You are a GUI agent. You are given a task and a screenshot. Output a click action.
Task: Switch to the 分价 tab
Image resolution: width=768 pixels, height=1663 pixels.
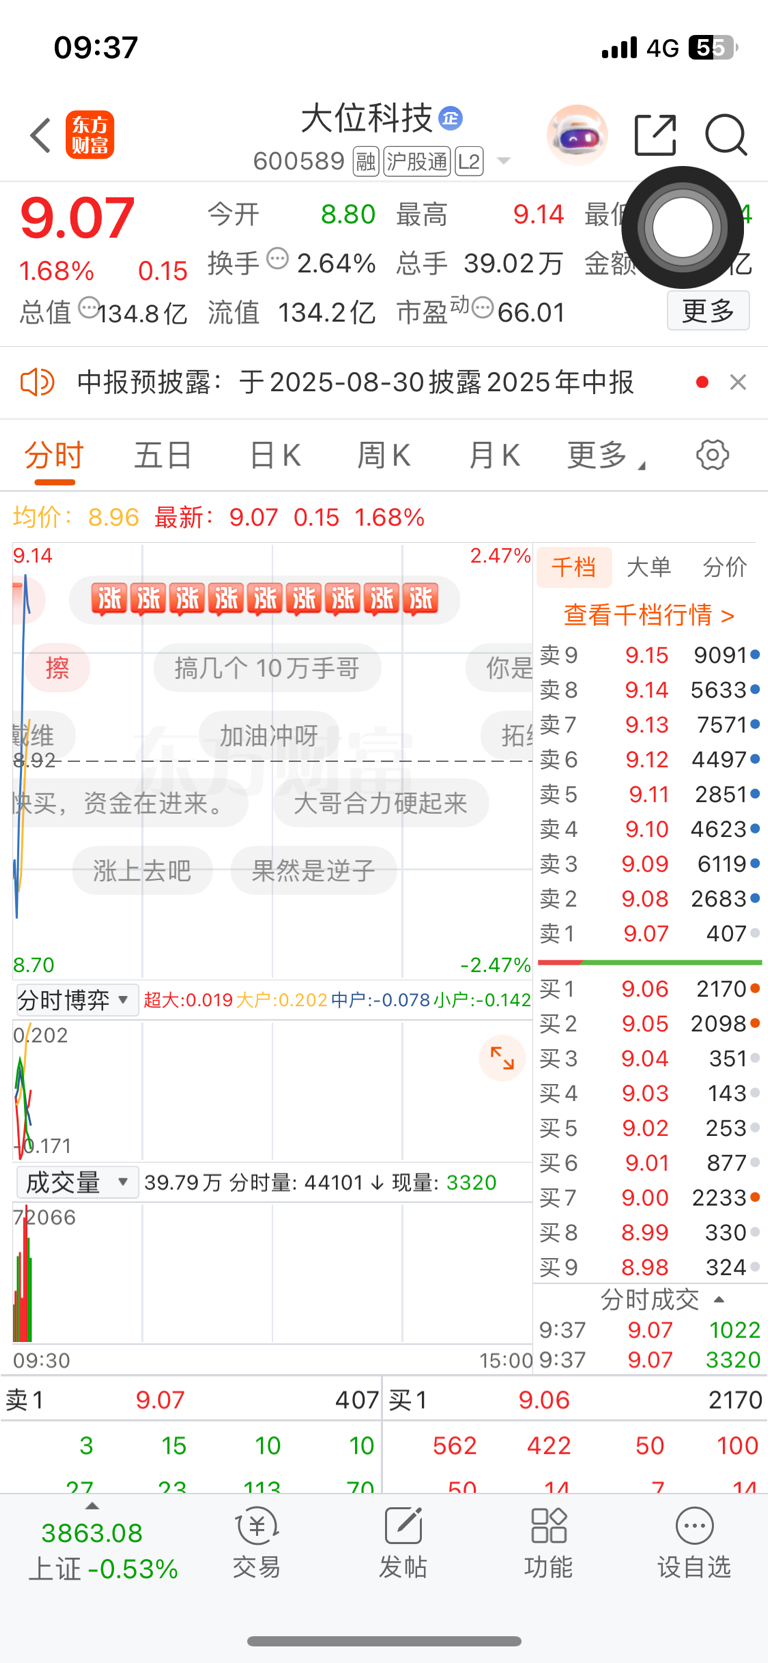point(725,567)
